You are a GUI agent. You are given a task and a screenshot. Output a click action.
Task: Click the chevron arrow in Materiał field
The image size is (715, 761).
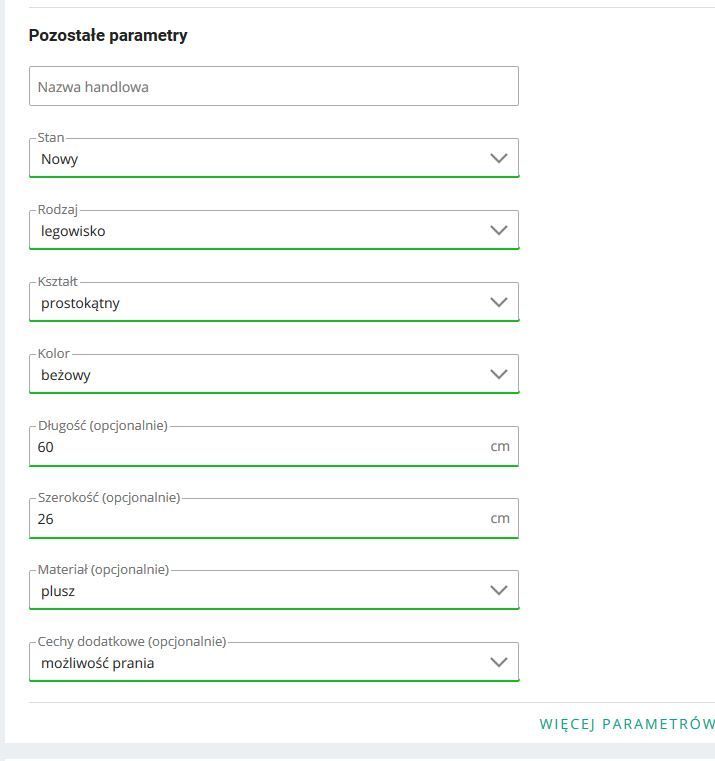coord(499,590)
